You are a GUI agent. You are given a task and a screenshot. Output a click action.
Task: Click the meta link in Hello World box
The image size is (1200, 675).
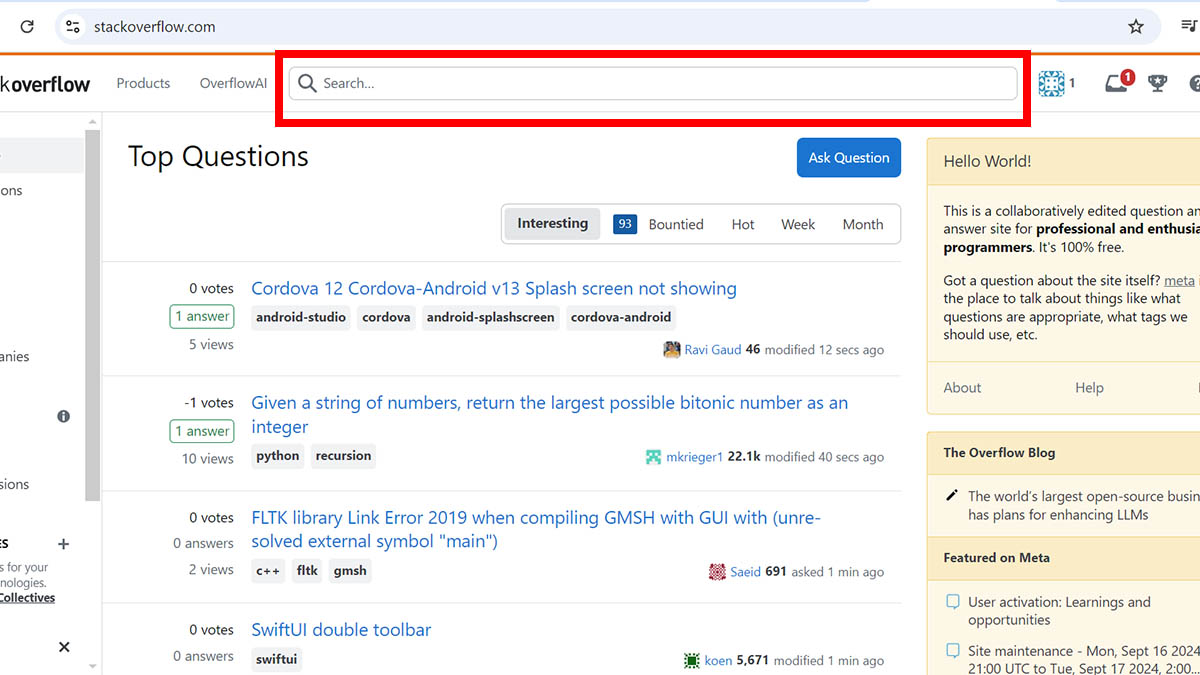1179,281
